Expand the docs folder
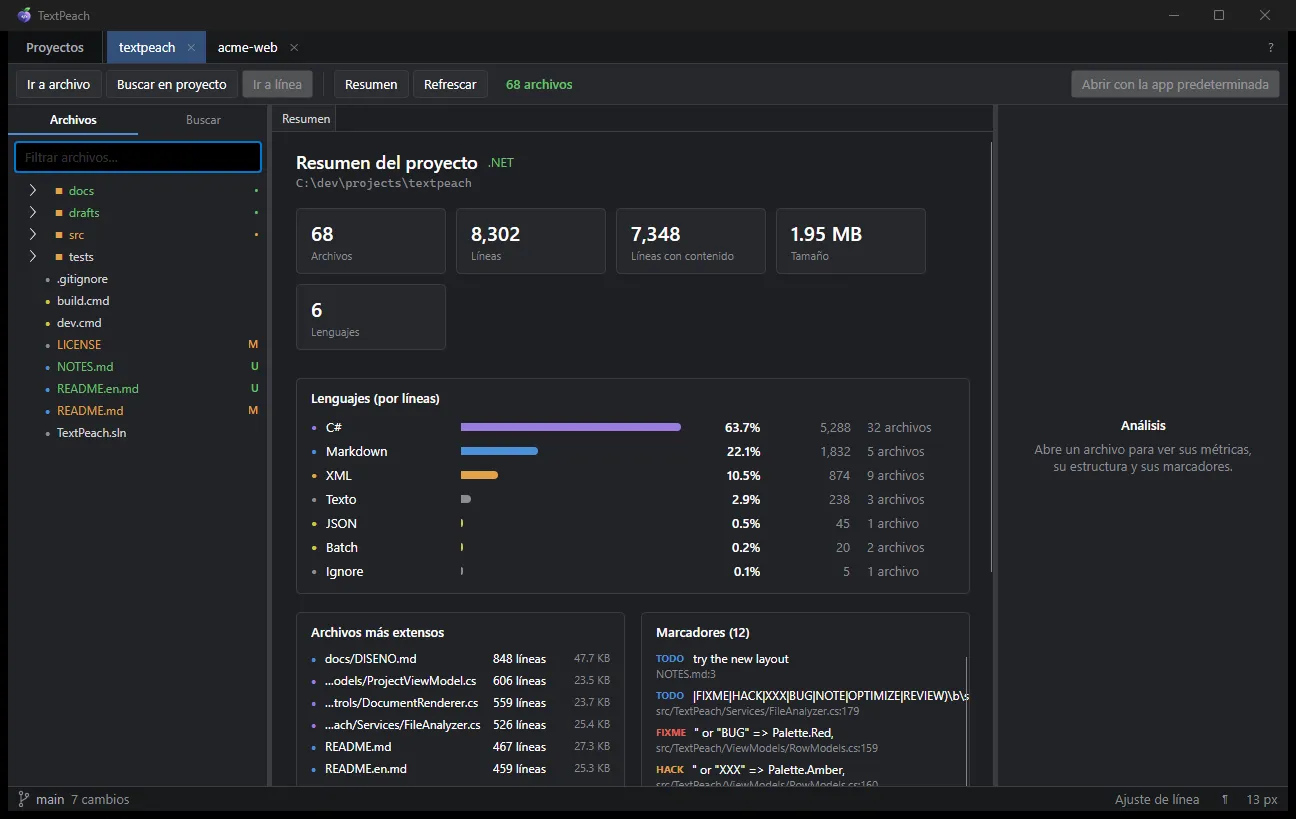 [x=33, y=190]
